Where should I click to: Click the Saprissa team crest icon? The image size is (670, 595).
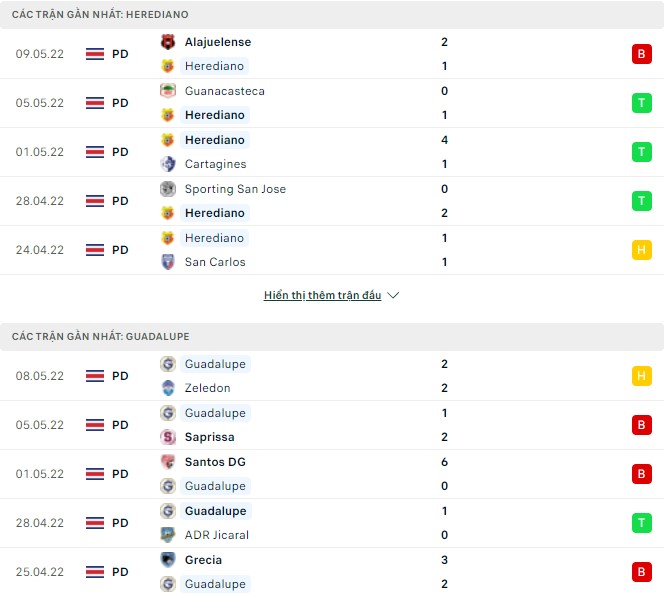click(x=167, y=437)
